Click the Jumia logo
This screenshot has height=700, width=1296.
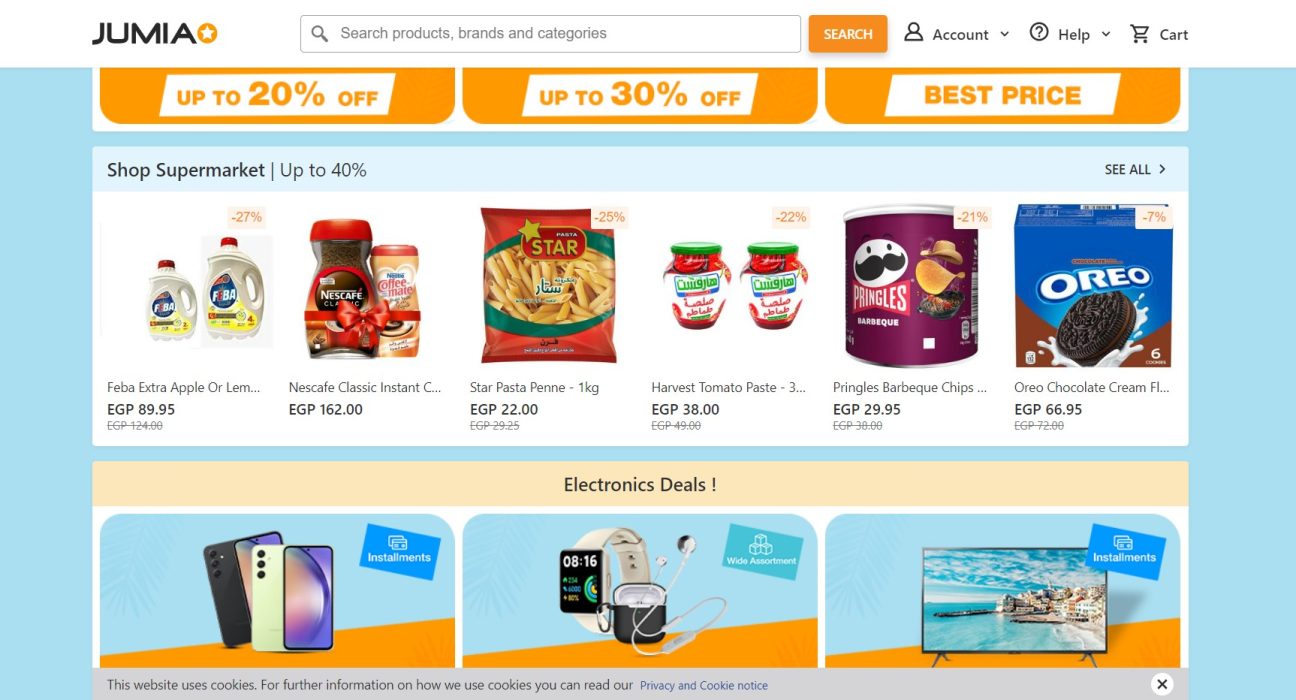click(155, 34)
